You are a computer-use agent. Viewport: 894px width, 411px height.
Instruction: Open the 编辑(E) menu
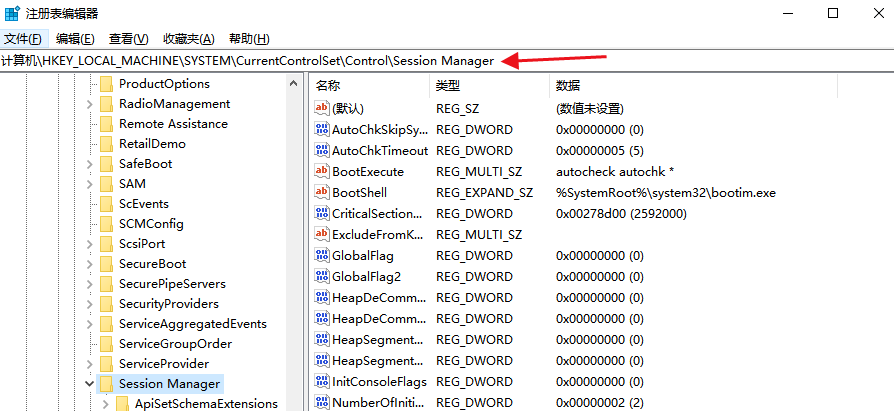[x=75, y=39]
